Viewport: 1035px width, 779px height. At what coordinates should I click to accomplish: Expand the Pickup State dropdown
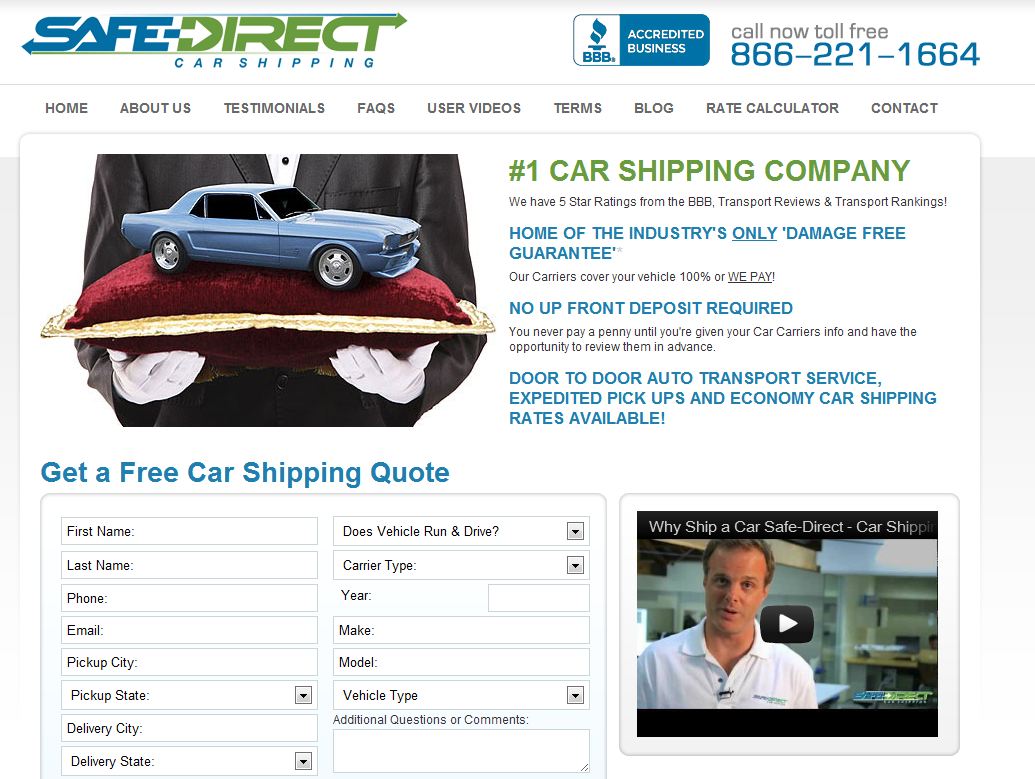(x=189, y=695)
